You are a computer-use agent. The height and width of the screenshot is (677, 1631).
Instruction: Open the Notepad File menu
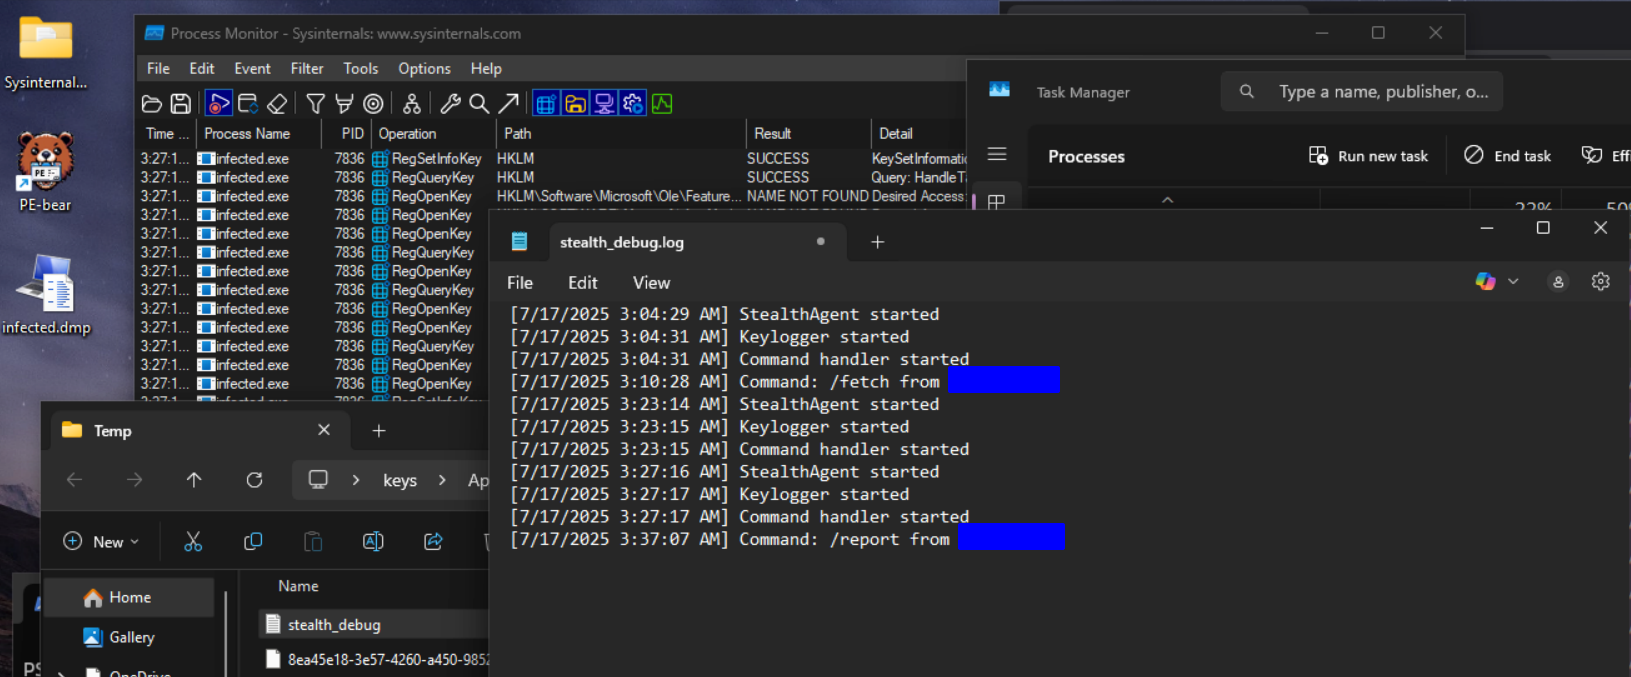pyautogui.click(x=520, y=283)
